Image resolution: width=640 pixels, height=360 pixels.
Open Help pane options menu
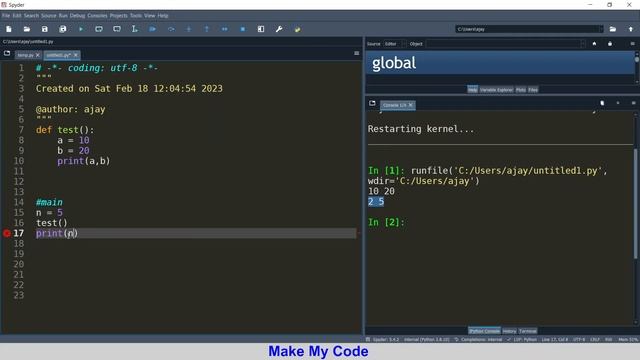pyautogui.click(x=632, y=44)
